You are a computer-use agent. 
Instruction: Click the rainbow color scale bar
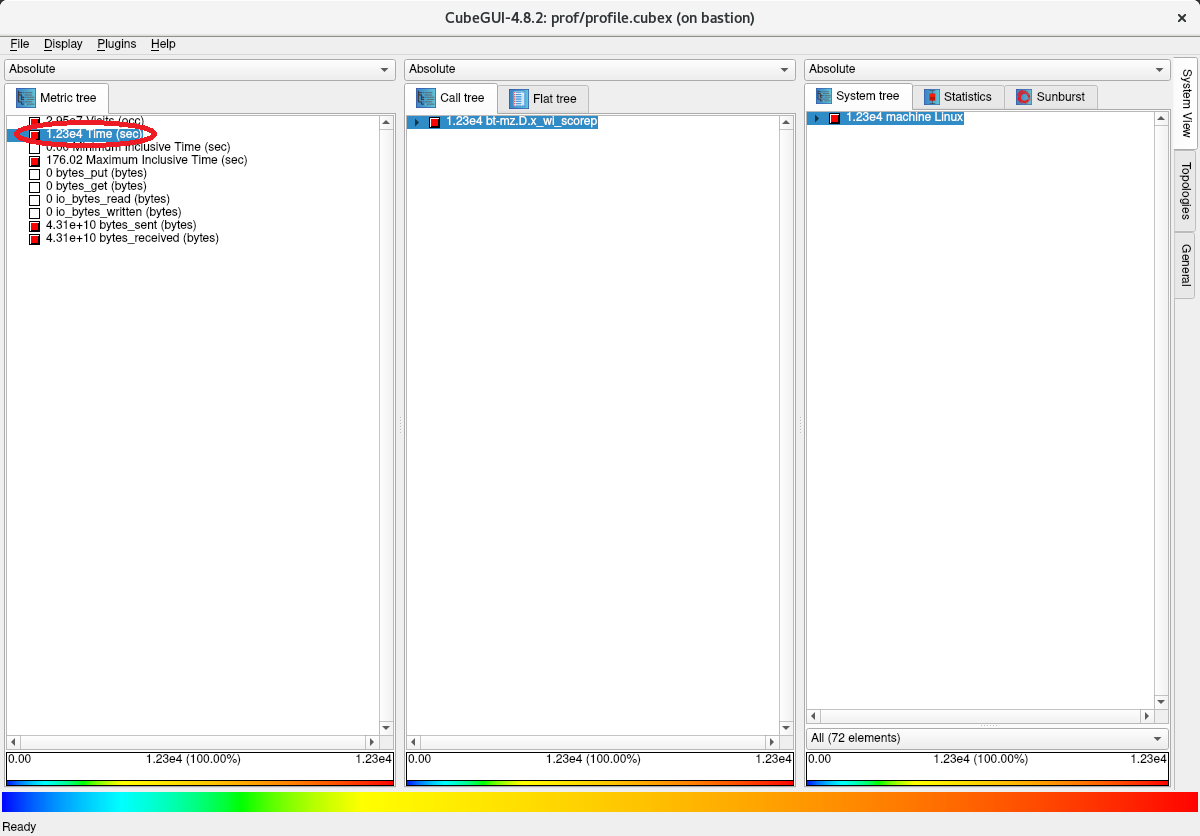tap(600, 802)
